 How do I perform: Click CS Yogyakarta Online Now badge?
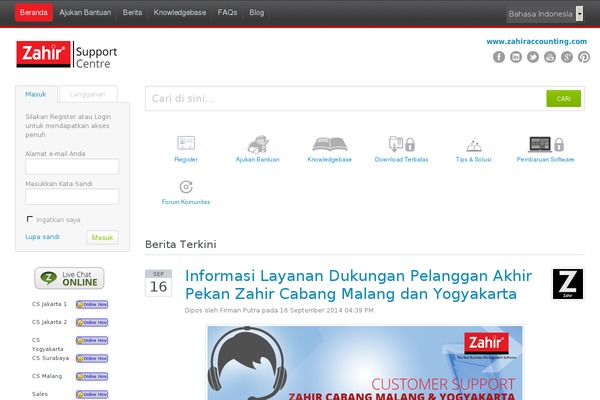coord(92,340)
